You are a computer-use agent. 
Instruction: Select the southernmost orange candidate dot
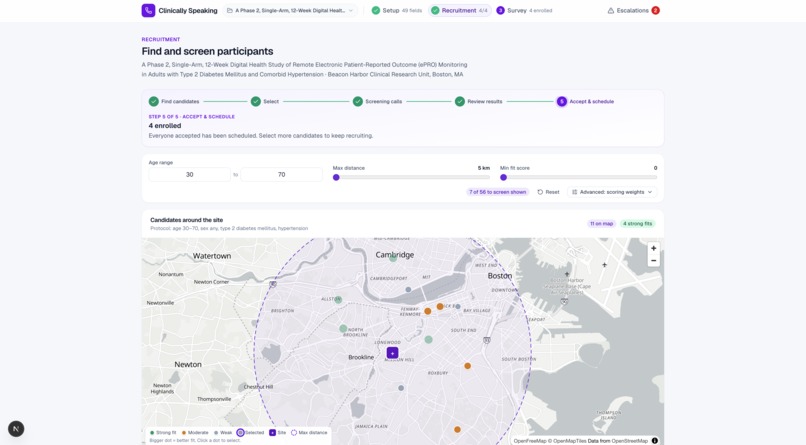tap(457, 430)
